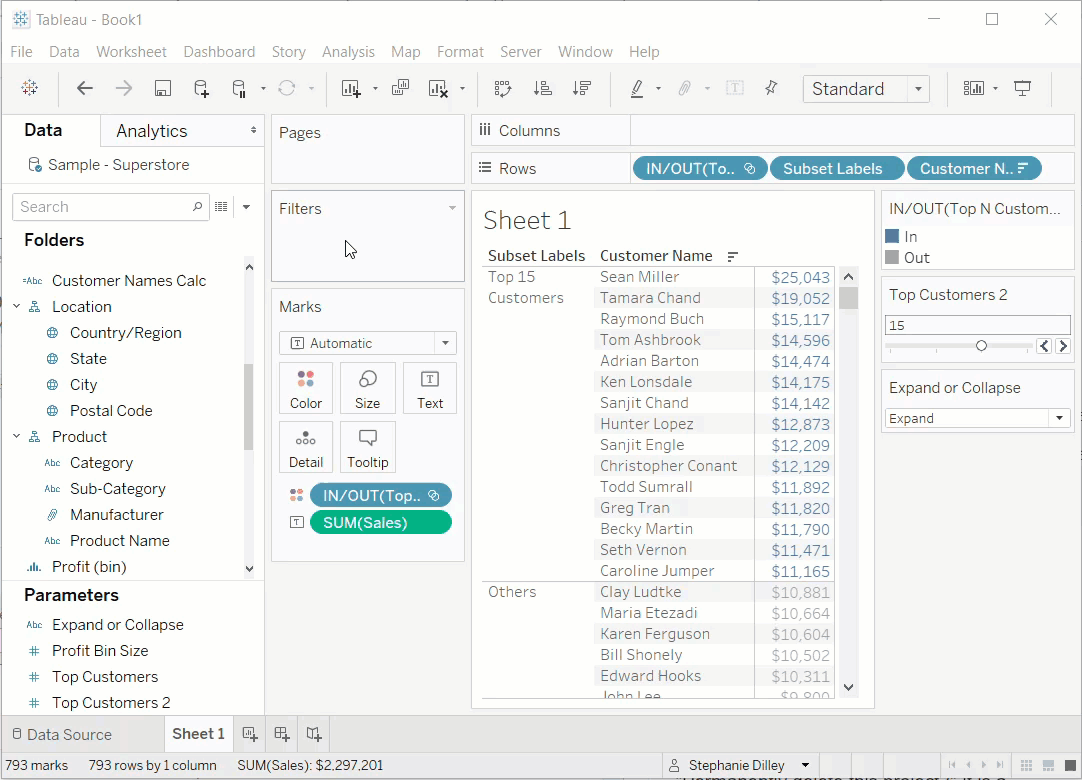Click the Duplicate sheet icon
The height and width of the screenshot is (780, 1082).
pyautogui.click(x=400, y=88)
